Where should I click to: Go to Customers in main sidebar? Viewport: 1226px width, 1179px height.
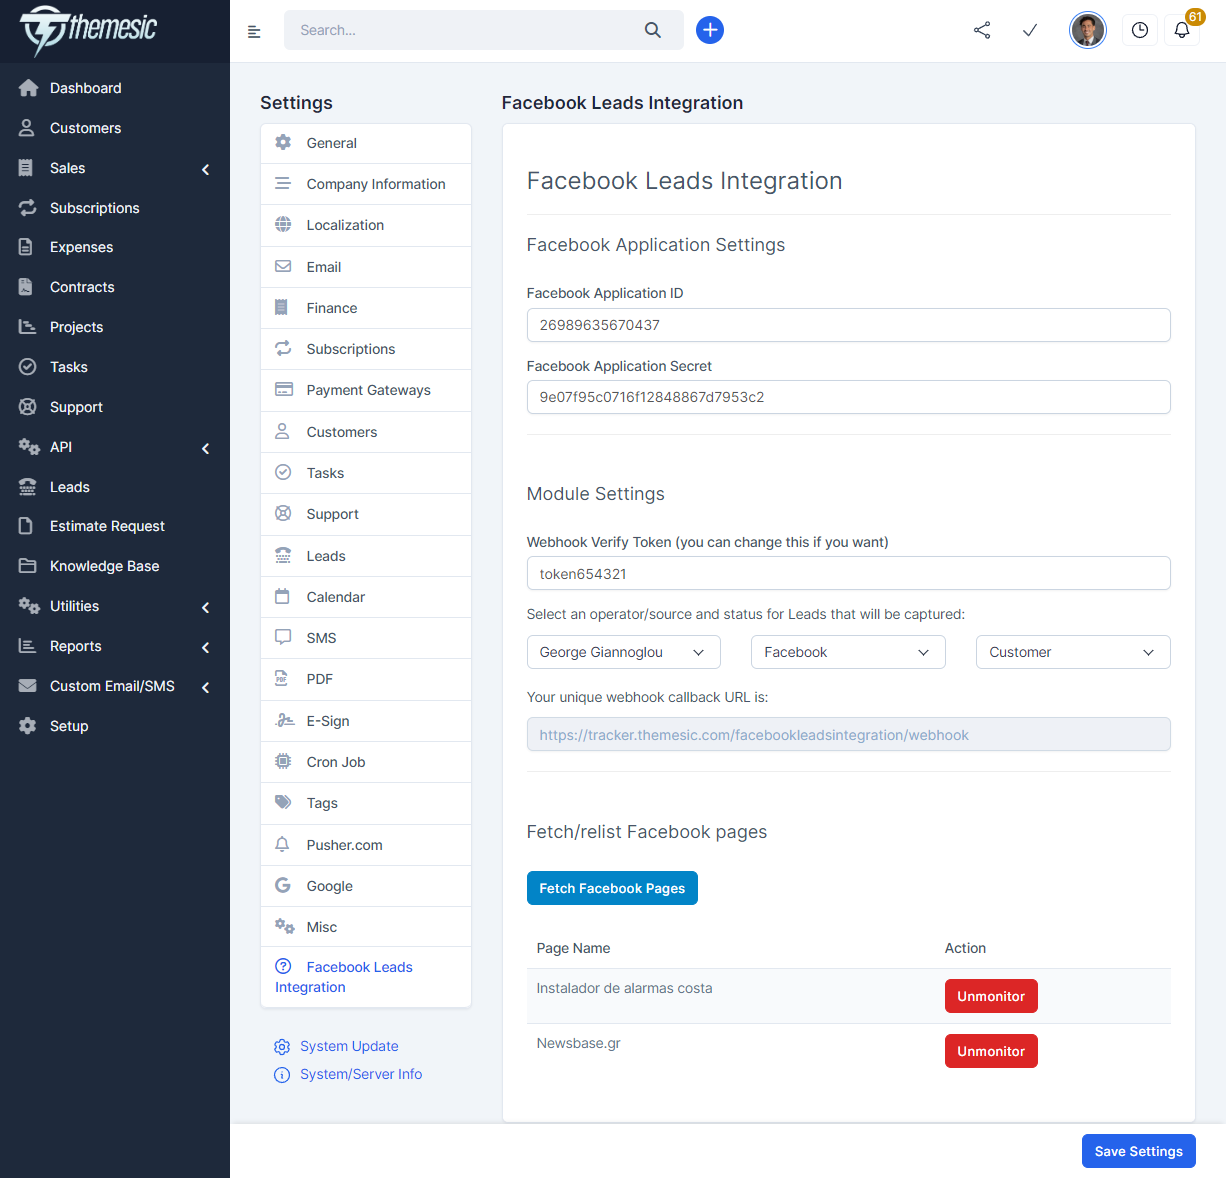pos(85,128)
